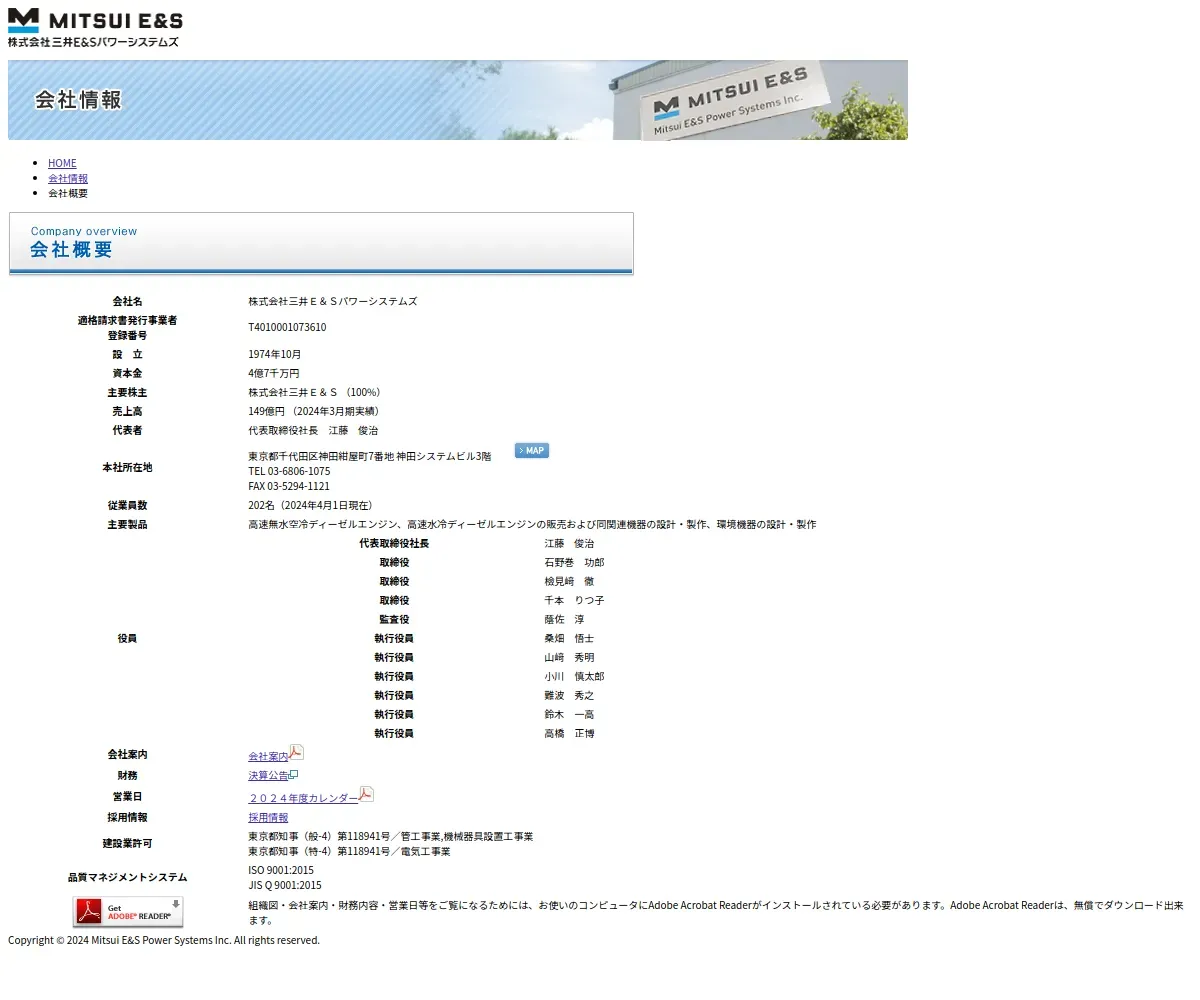The height and width of the screenshot is (1000, 1200).
Task: Select officer name 小川 慎太郎
Action: coord(574,676)
